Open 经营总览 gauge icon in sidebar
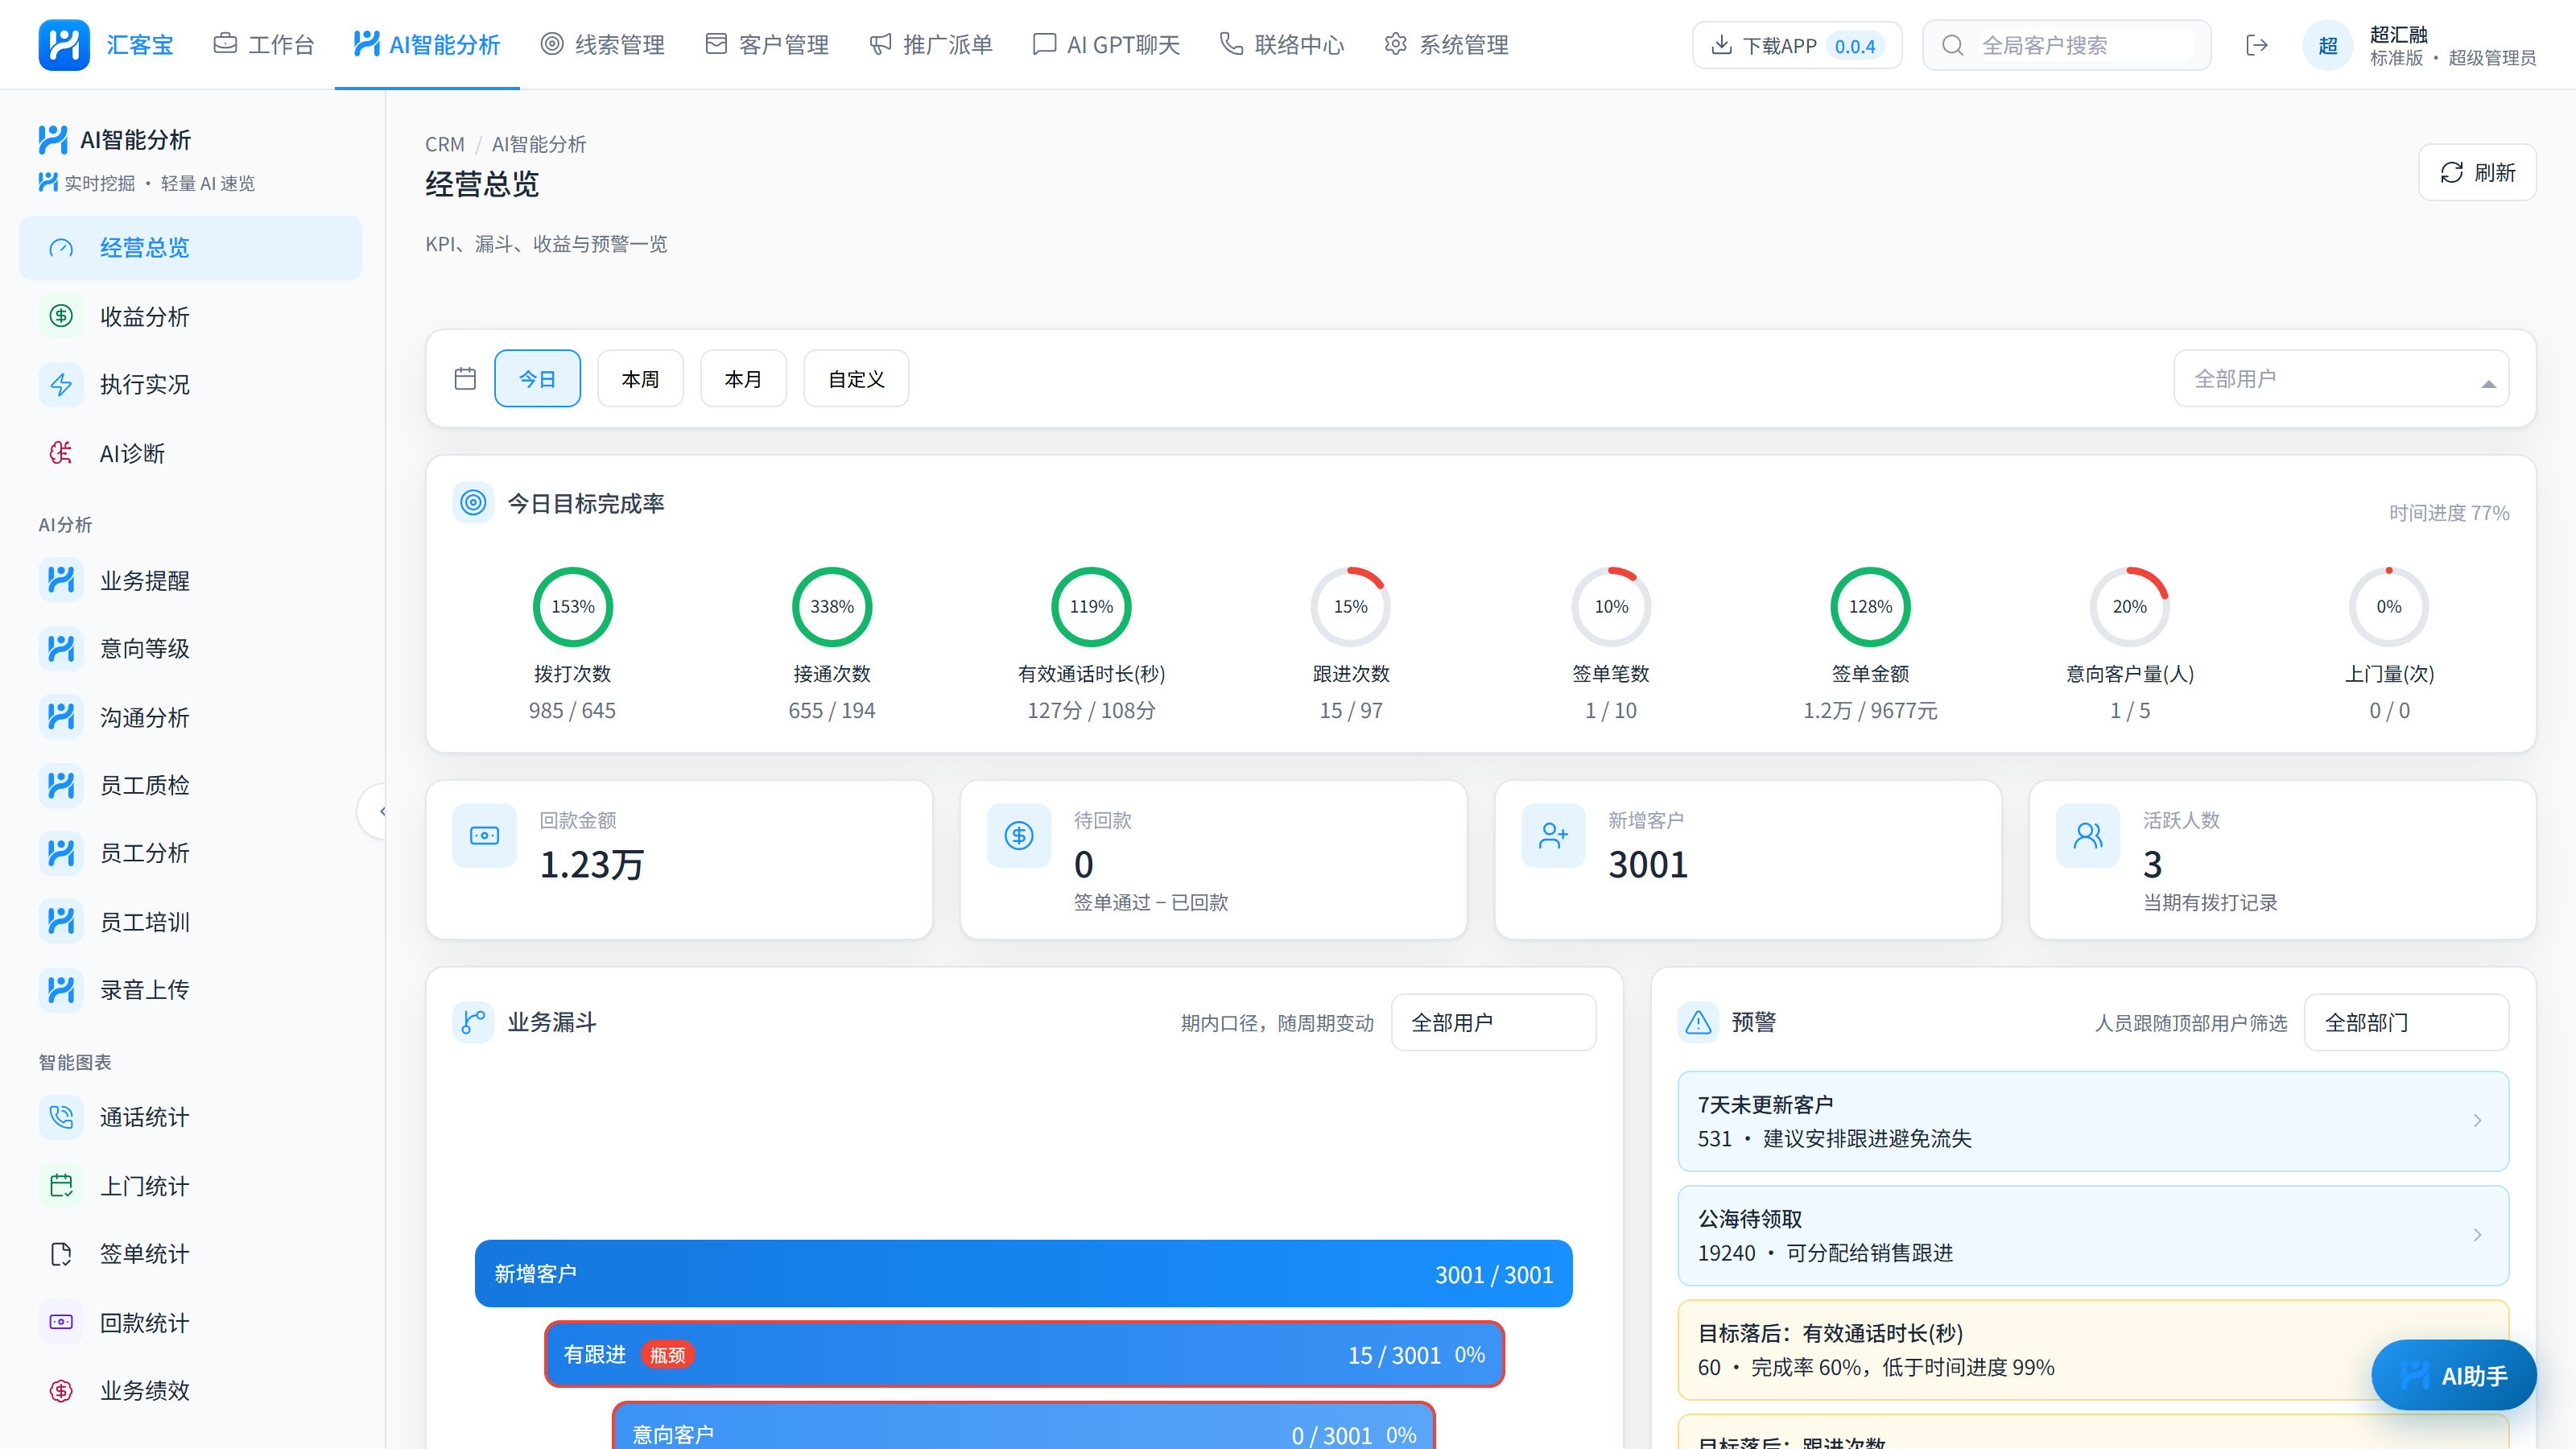Image resolution: width=2576 pixels, height=1449 pixels. point(61,248)
